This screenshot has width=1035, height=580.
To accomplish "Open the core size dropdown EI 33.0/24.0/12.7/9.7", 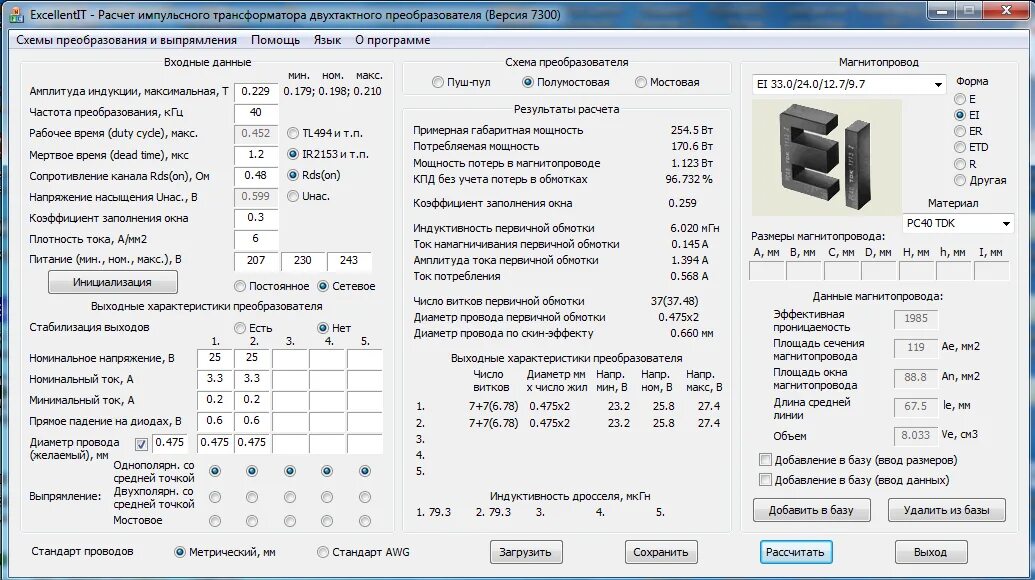I will click(x=850, y=84).
